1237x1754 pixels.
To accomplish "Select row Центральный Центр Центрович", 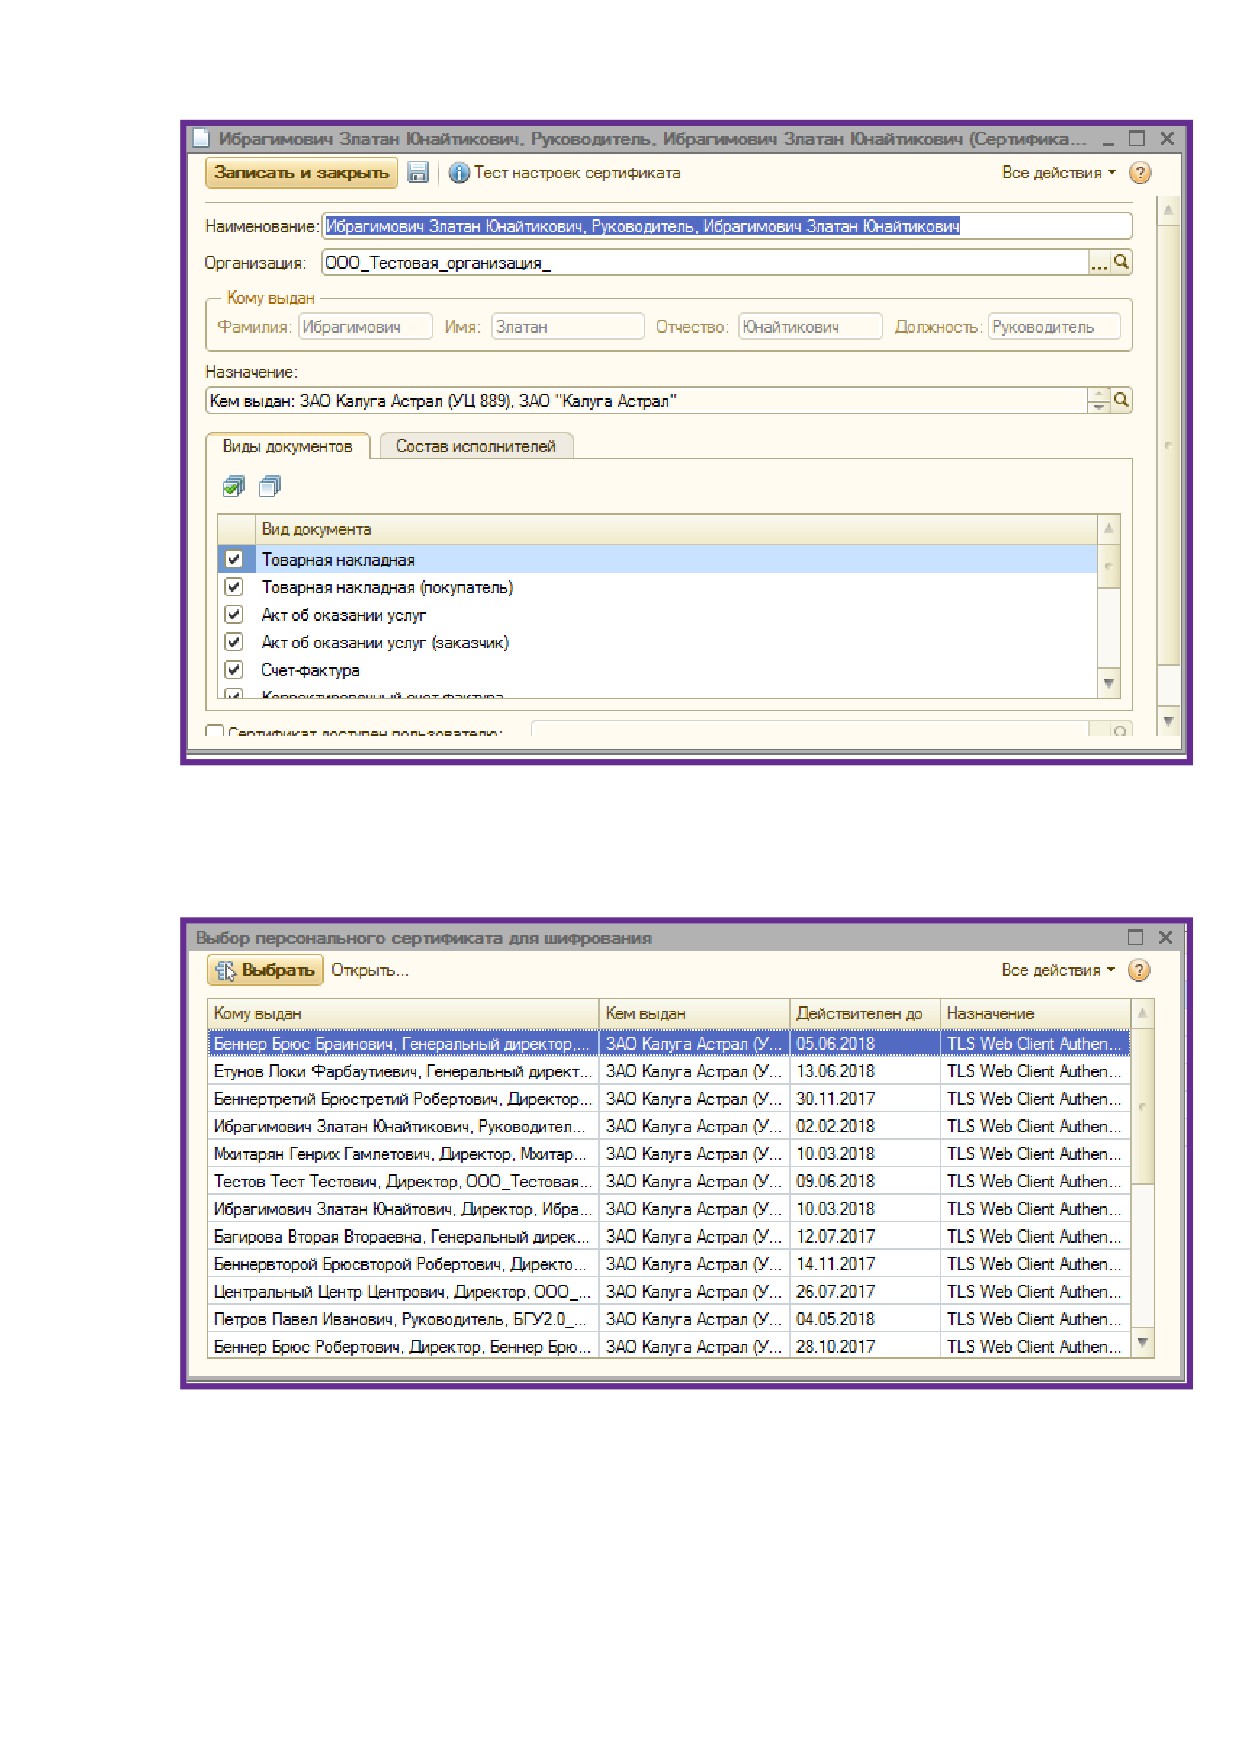I will click(669, 1292).
